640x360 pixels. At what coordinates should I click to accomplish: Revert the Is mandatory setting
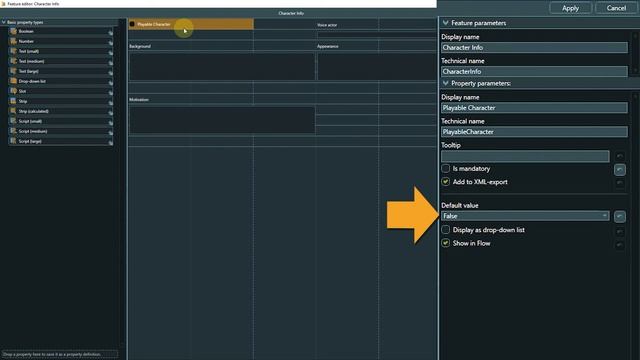[x=620, y=169]
